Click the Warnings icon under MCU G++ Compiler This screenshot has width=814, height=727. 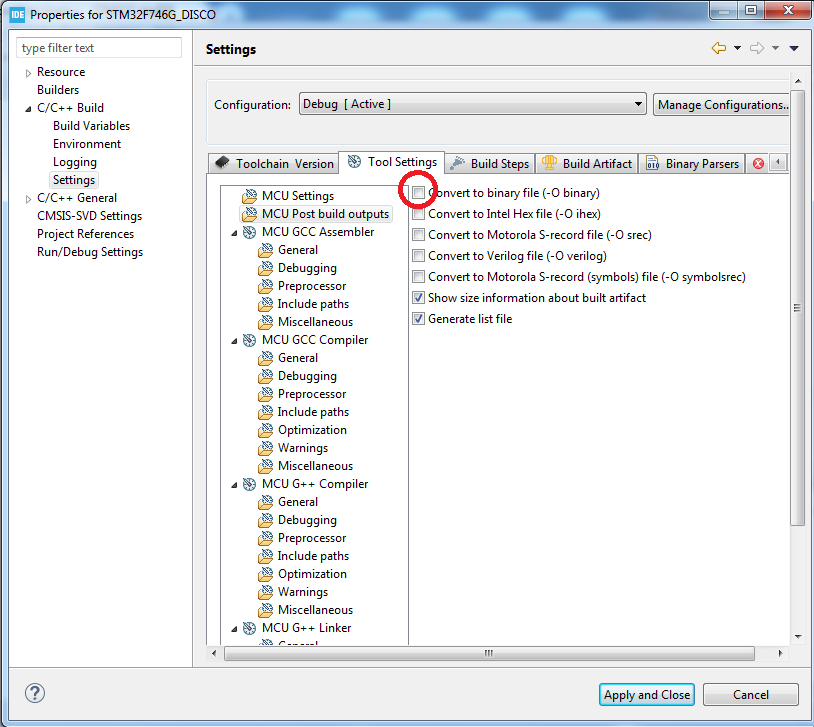click(x=266, y=592)
